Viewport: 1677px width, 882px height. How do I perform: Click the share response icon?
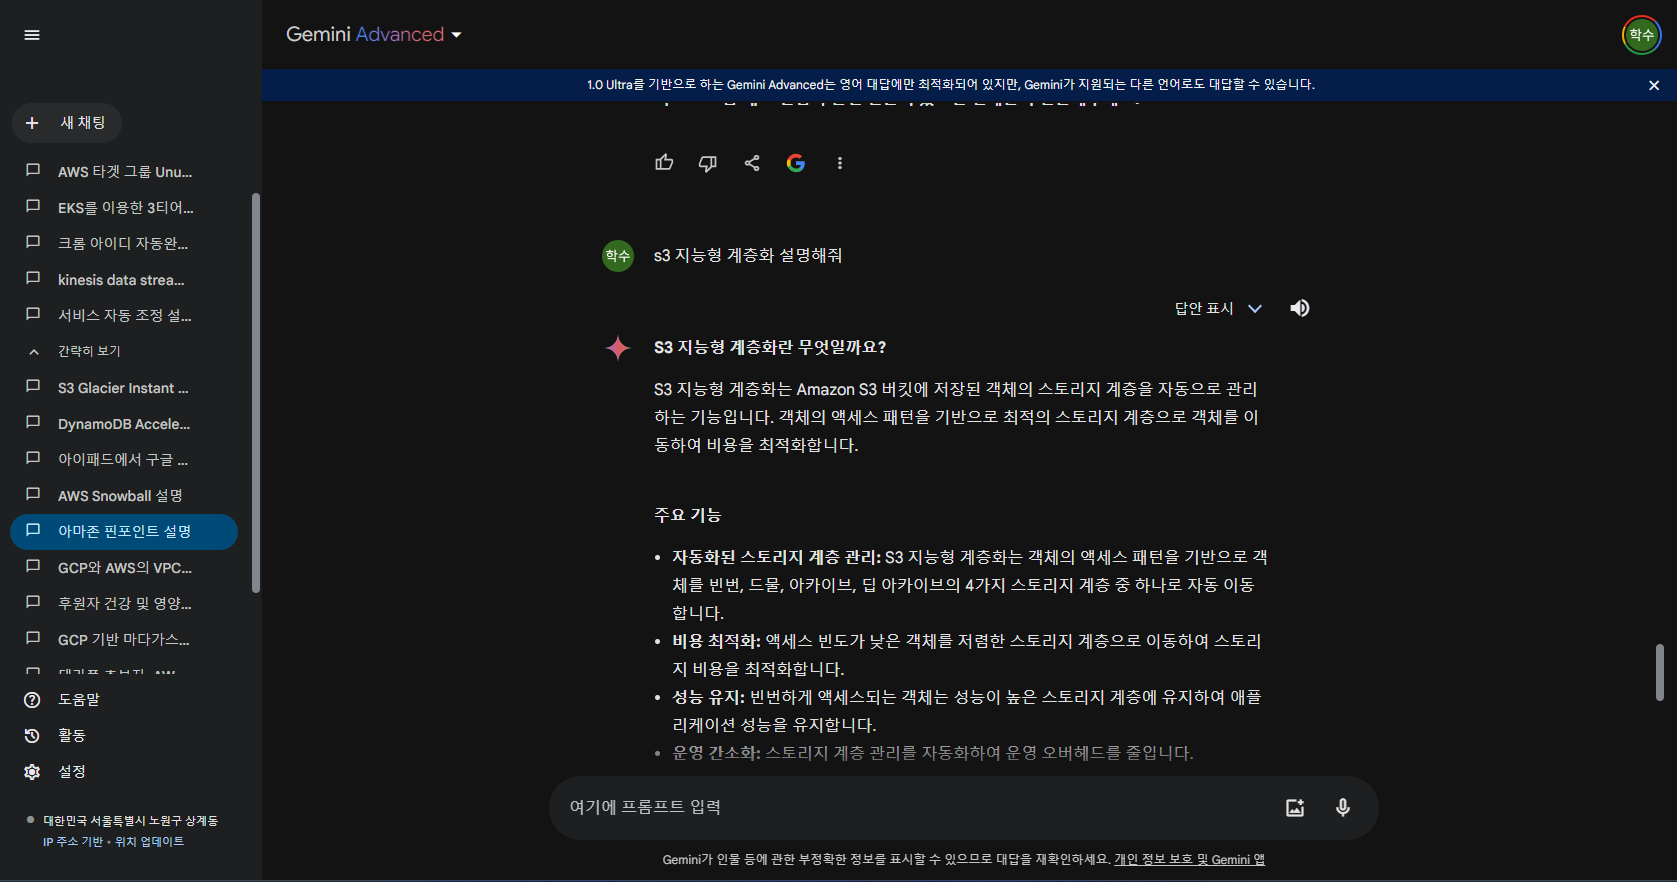click(x=752, y=163)
